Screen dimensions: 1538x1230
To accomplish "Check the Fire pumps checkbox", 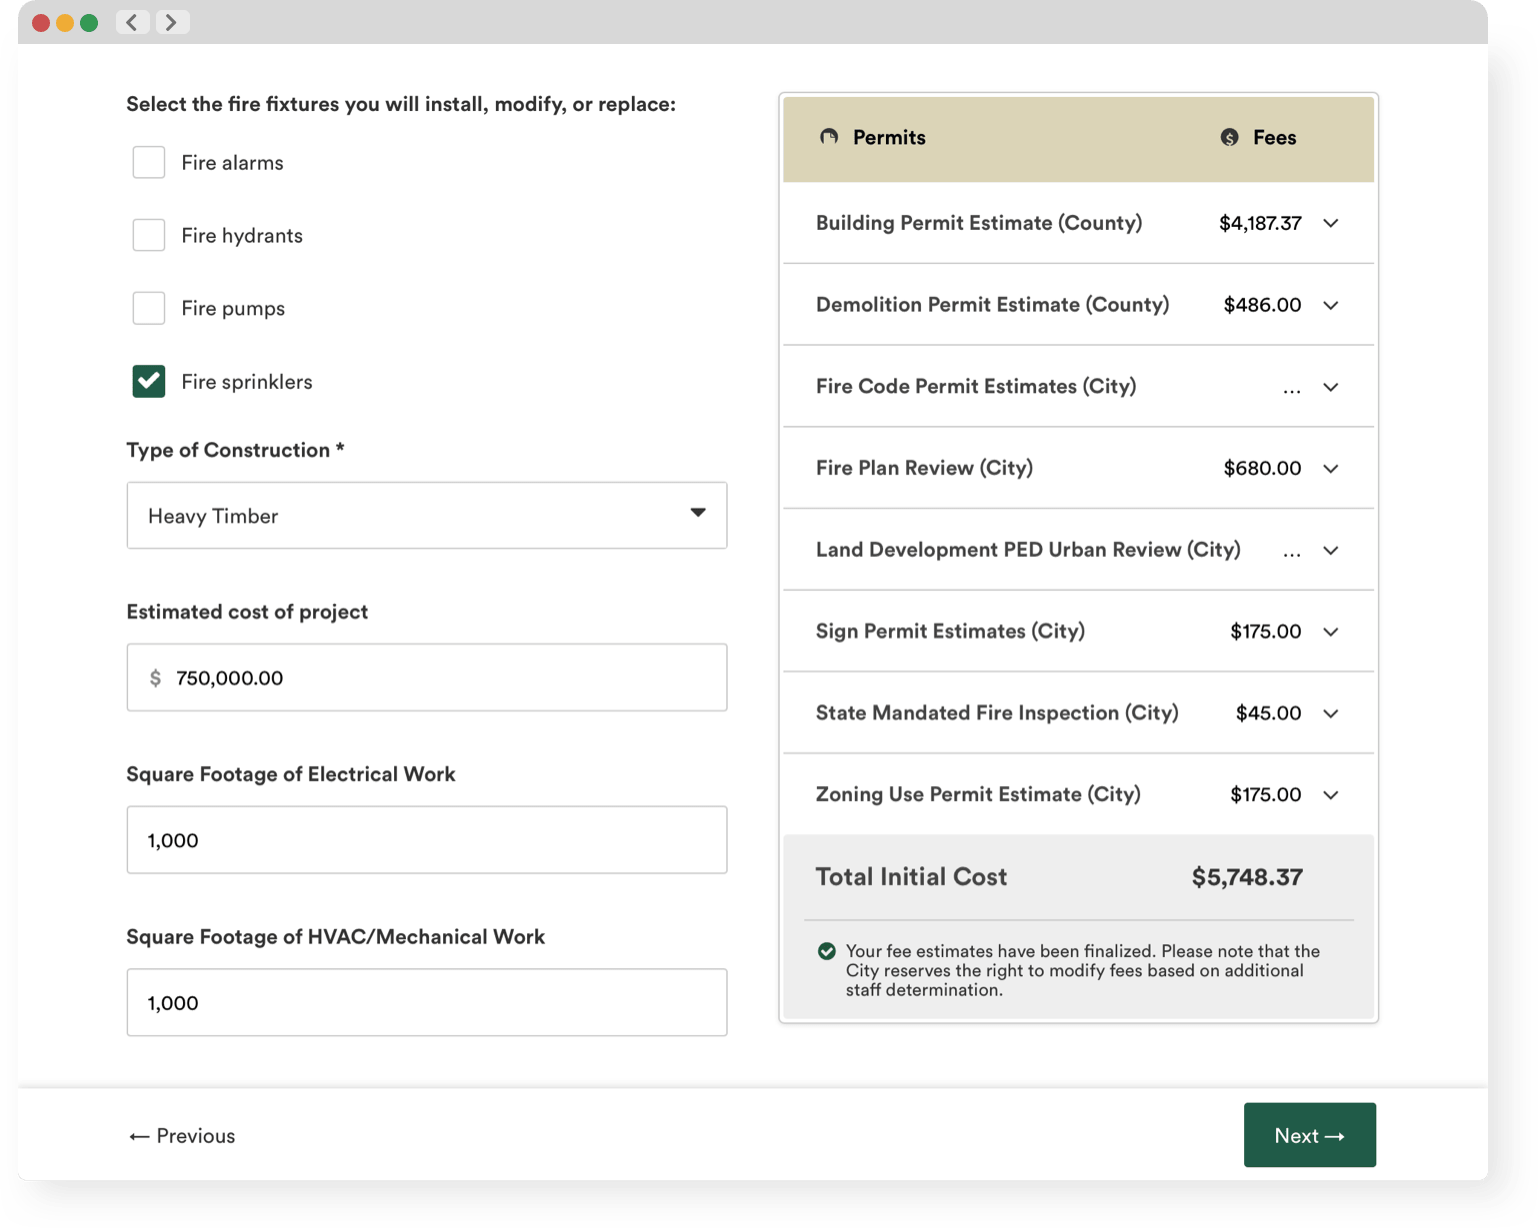I will point(149,308).
